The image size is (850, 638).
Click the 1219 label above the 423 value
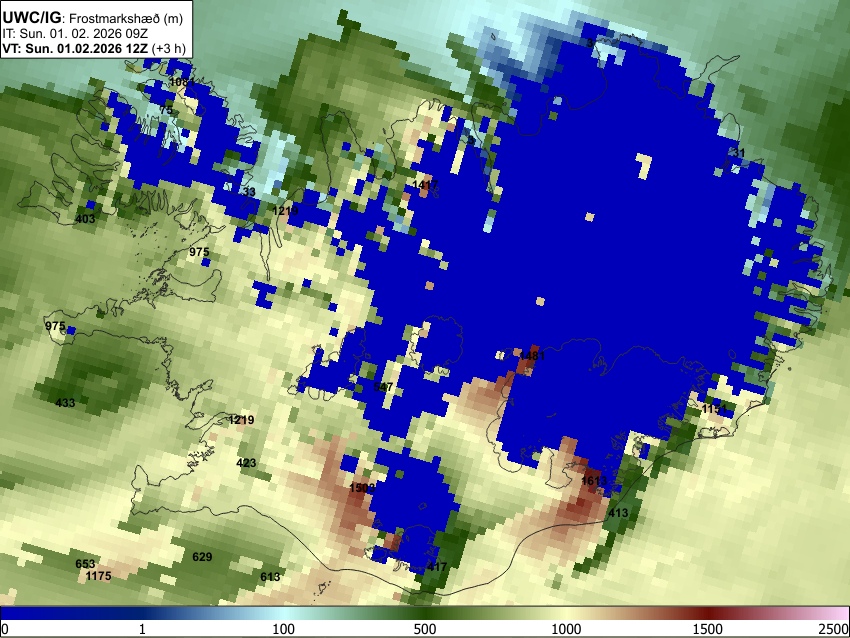tap(241, 420)
